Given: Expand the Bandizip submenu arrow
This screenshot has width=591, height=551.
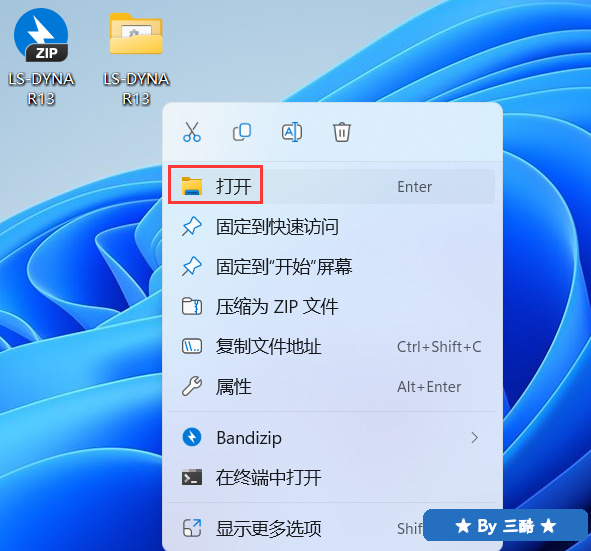Looking at the screenshot, I should pos(474,438).
